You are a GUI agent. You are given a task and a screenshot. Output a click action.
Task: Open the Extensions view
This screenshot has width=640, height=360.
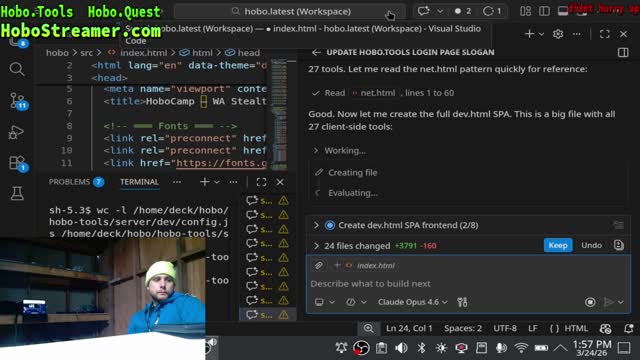[17, 163]
